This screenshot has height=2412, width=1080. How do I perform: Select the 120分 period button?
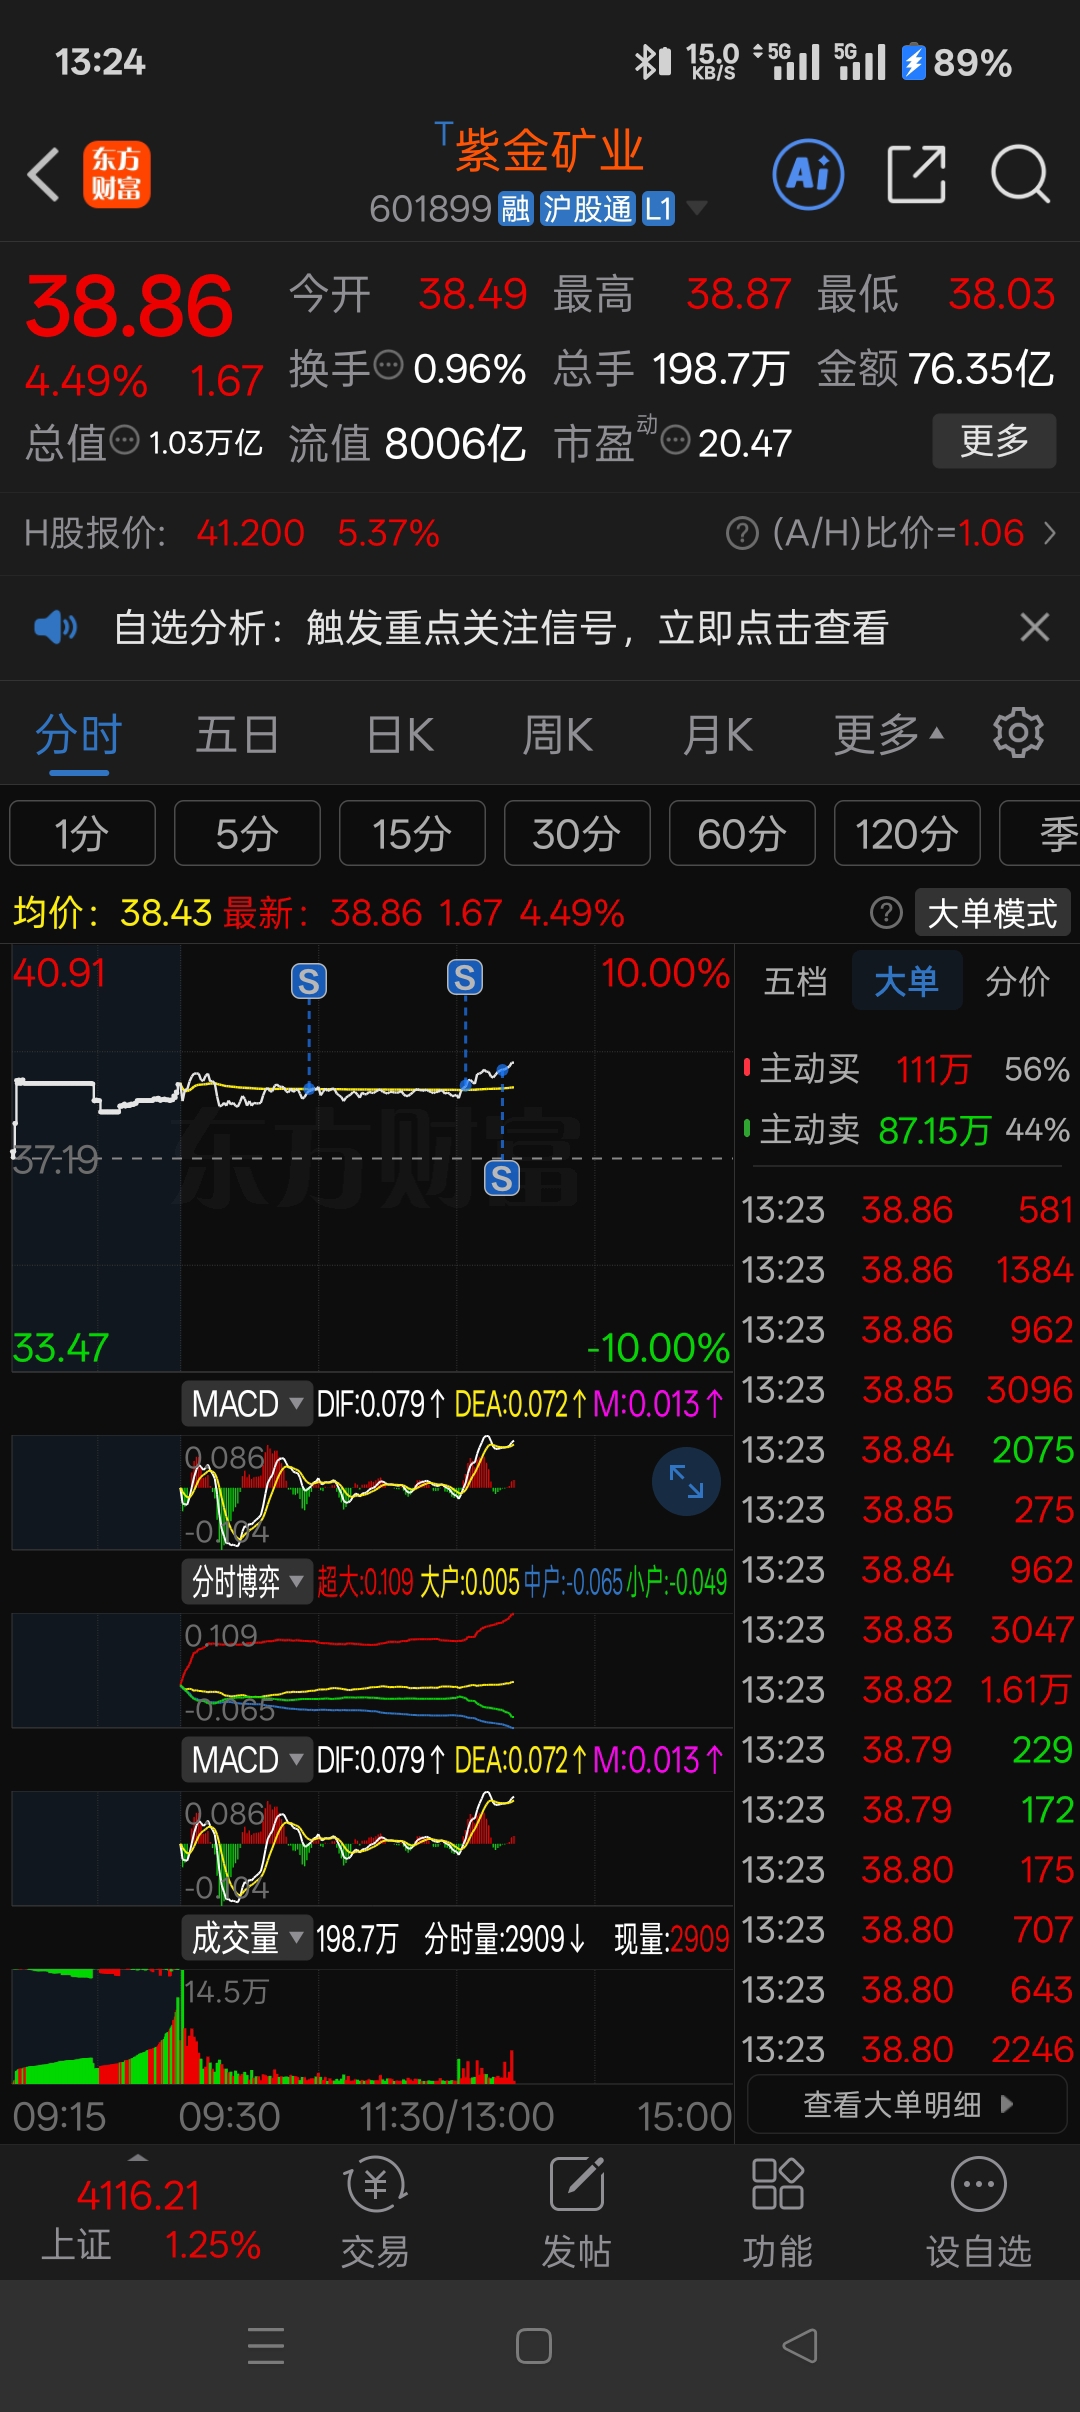(907, 833)
